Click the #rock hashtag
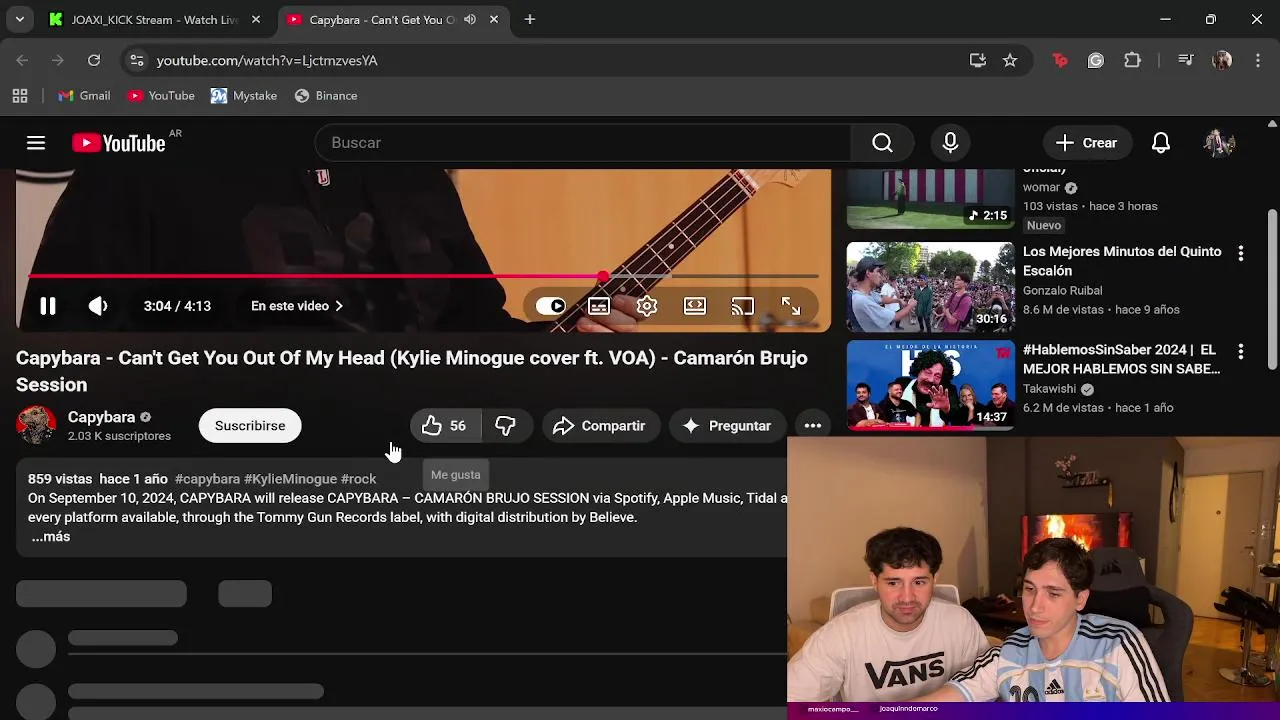Image resolution: width=1280 pixels, height=720 pixels. 358,479
